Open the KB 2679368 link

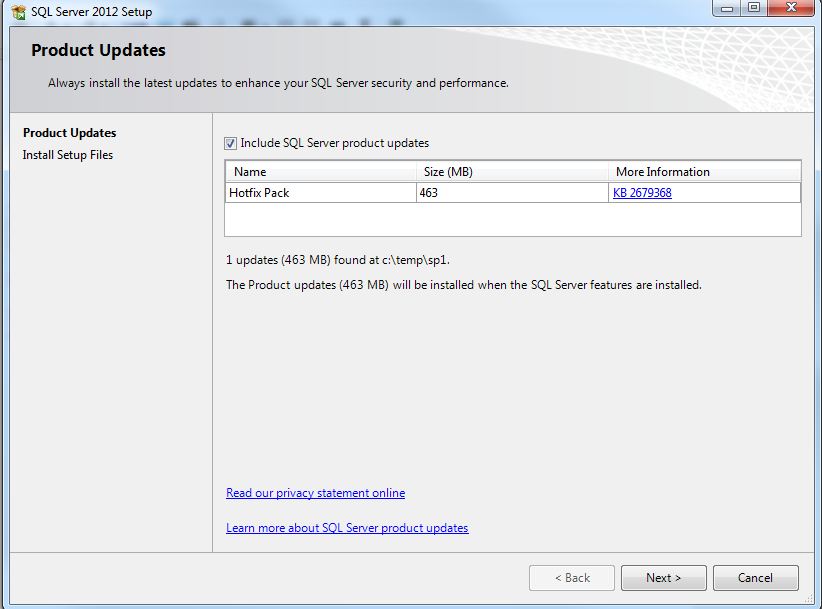pos(642,193)
